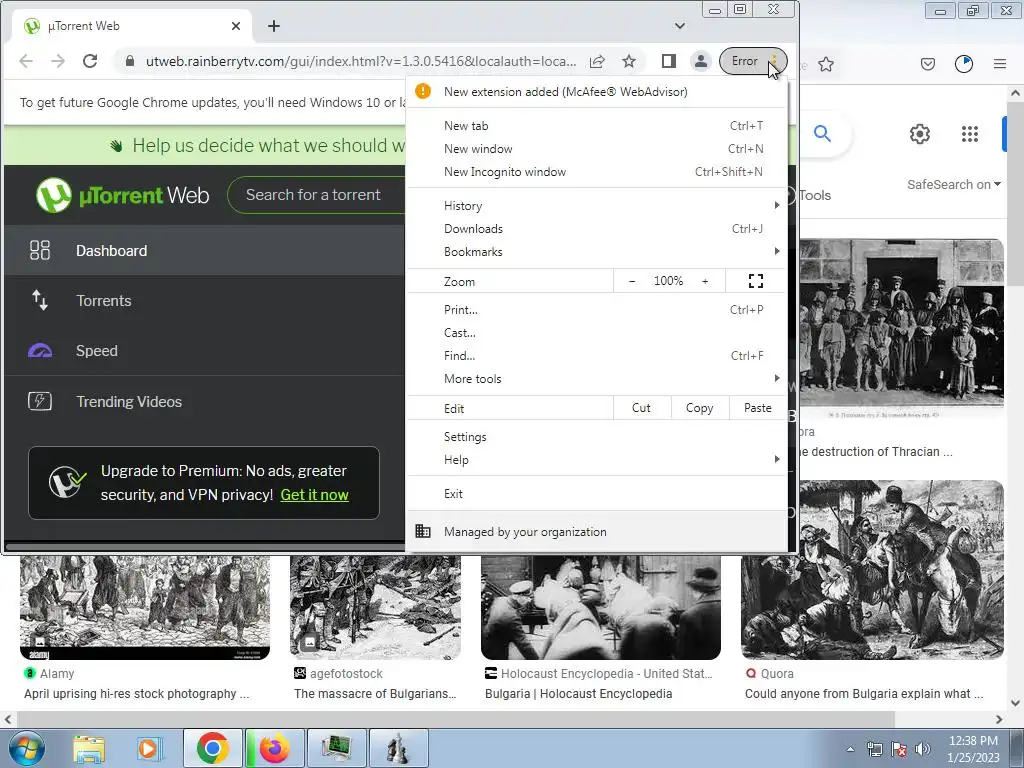Bookmark this tab with Chrome's star icon
1024x768 pixels.
pyautogui.click(x=629, y=61)
